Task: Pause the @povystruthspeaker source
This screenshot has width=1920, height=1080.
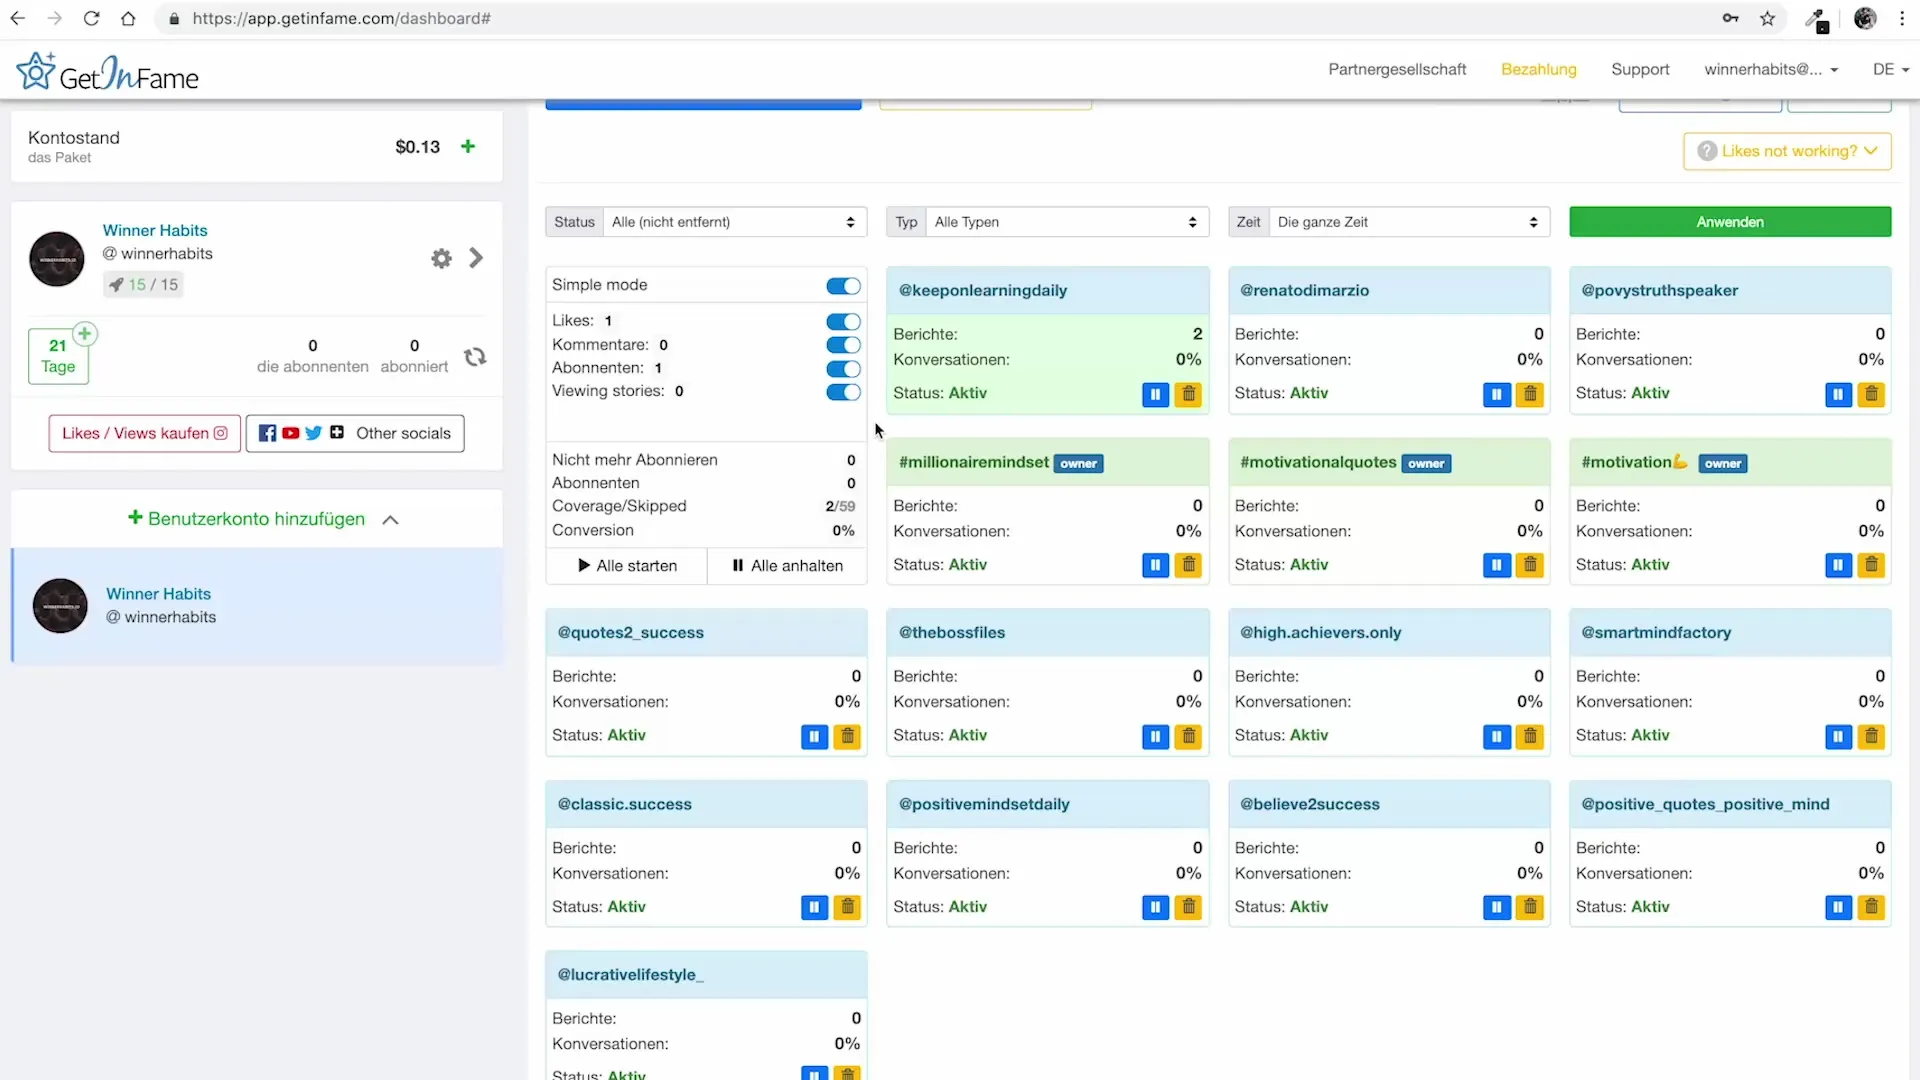Action: pyautogui.click(x=1838, y=394)
